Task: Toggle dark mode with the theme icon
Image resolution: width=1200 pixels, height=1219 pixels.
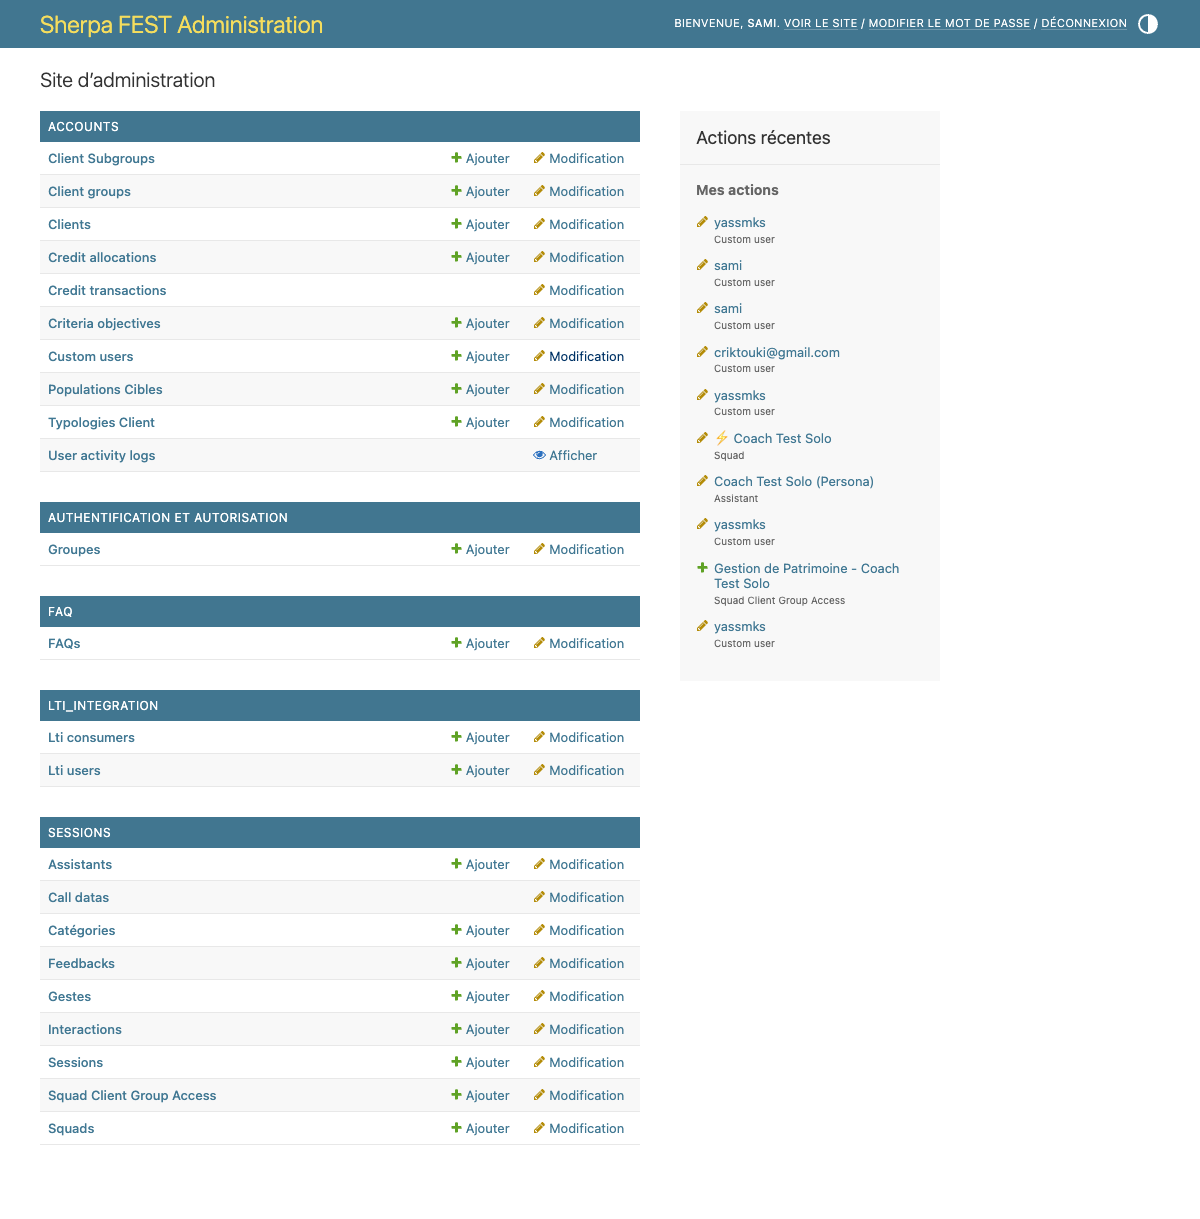Action: [x=1147, y=23]
